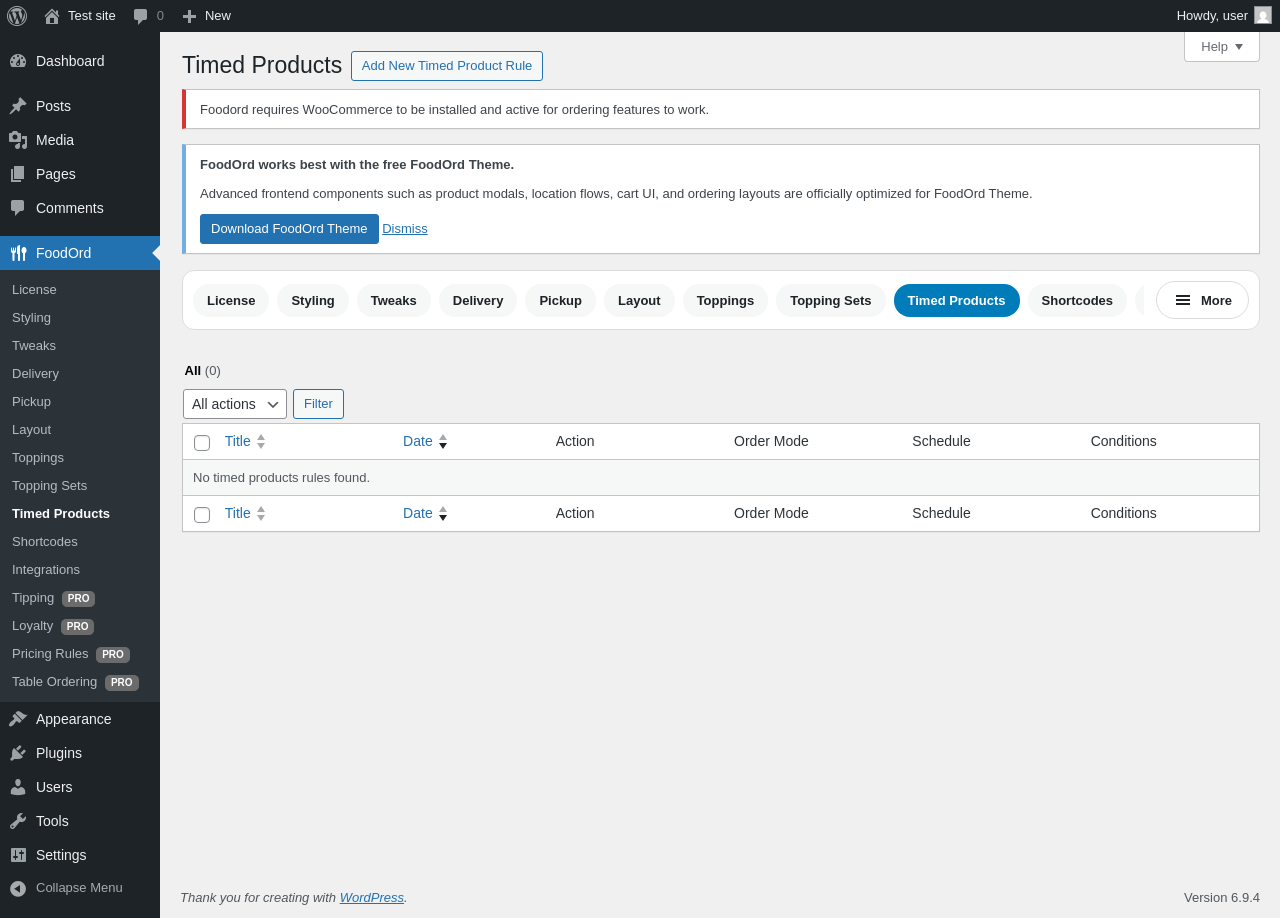
Task: Click the hamburger icon on More button
Action: click(1183, 300)
